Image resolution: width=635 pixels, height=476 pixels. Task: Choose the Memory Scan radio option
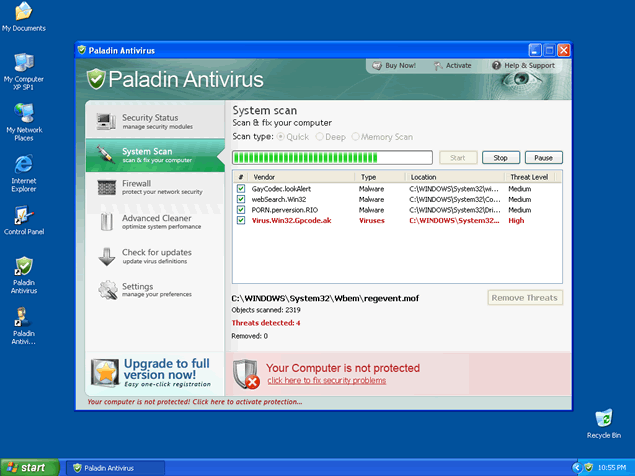[x=354, y=136]
